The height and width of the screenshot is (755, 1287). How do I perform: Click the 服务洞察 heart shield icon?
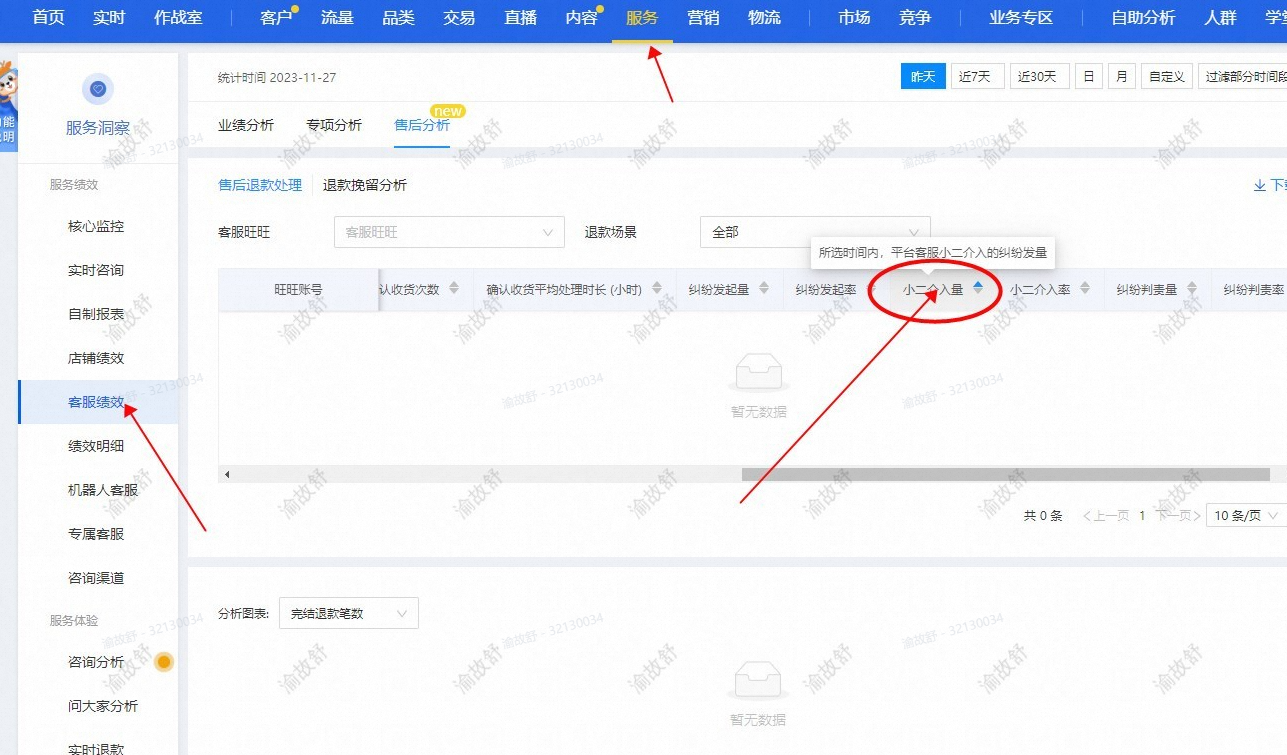click(x=97, y=90)
